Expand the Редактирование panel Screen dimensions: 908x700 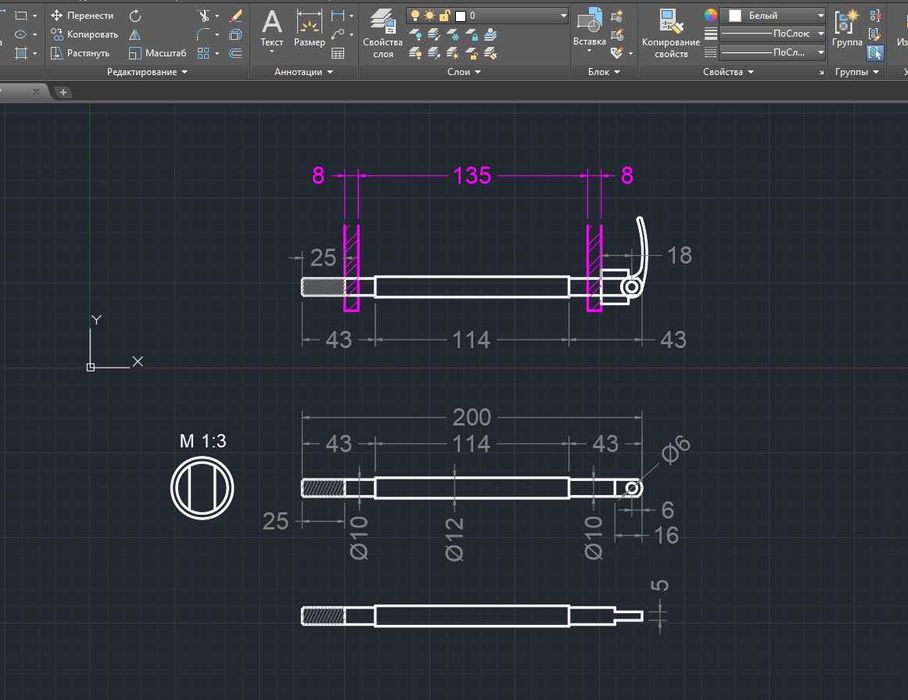[147, 72]
